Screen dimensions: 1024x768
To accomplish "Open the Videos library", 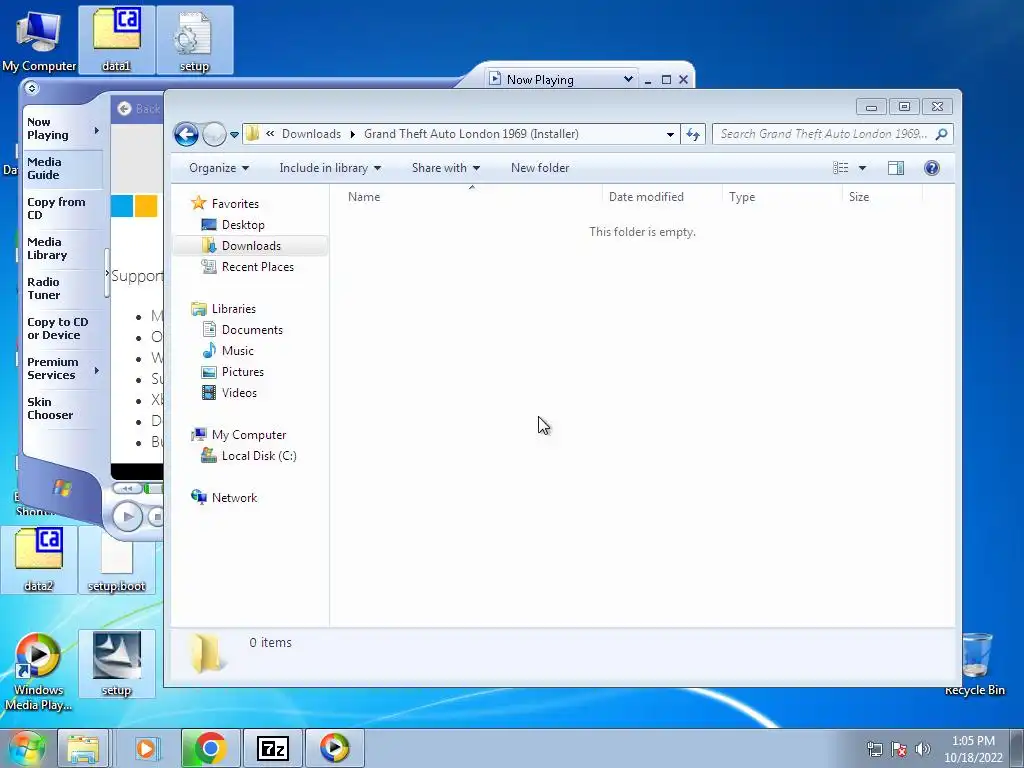I will 229,392.
